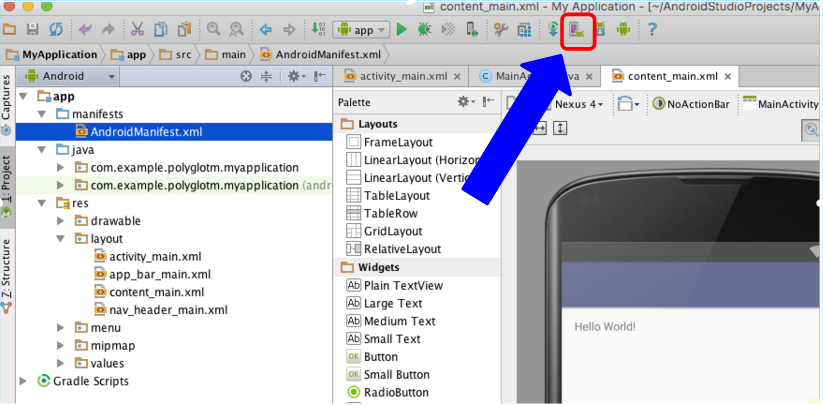Image resolution: width=823 pixels, height=405 pixels.
Task: Collapse the app module node
Action: tap(24, 97)
